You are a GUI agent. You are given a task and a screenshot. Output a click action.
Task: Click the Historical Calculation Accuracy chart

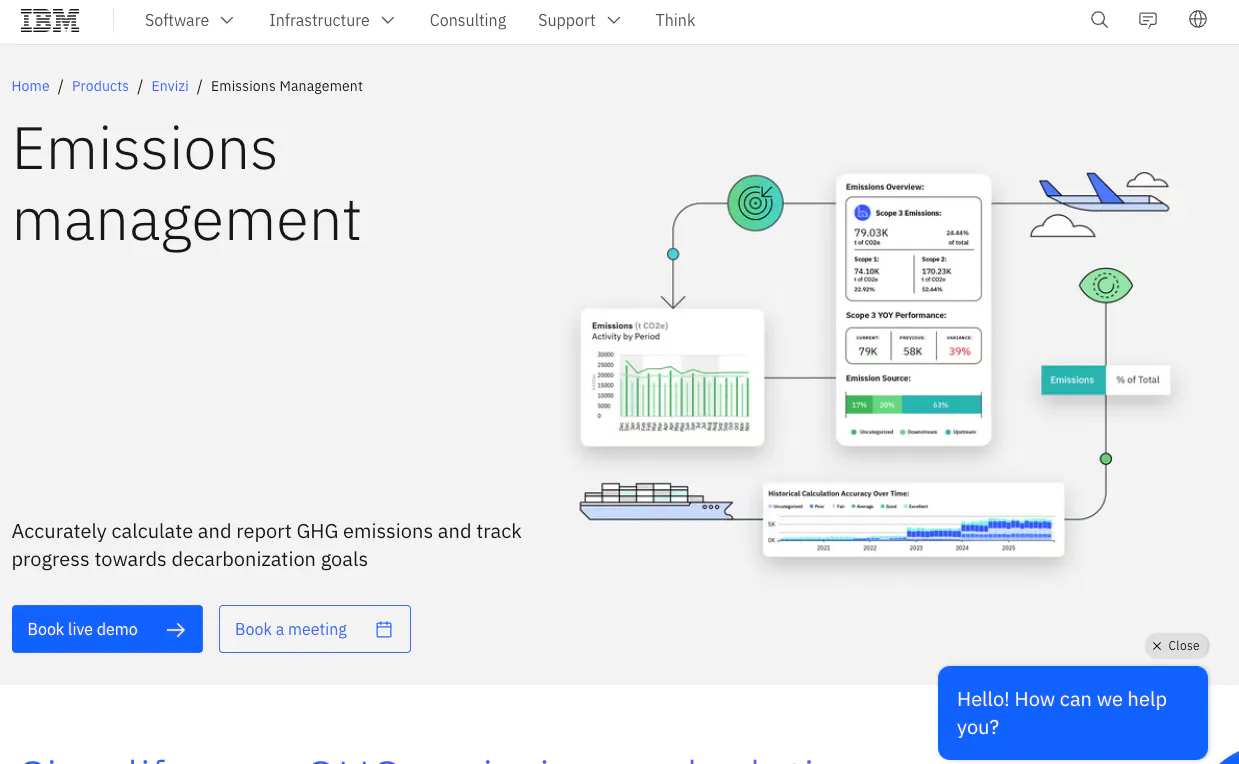tap(913, 519)
